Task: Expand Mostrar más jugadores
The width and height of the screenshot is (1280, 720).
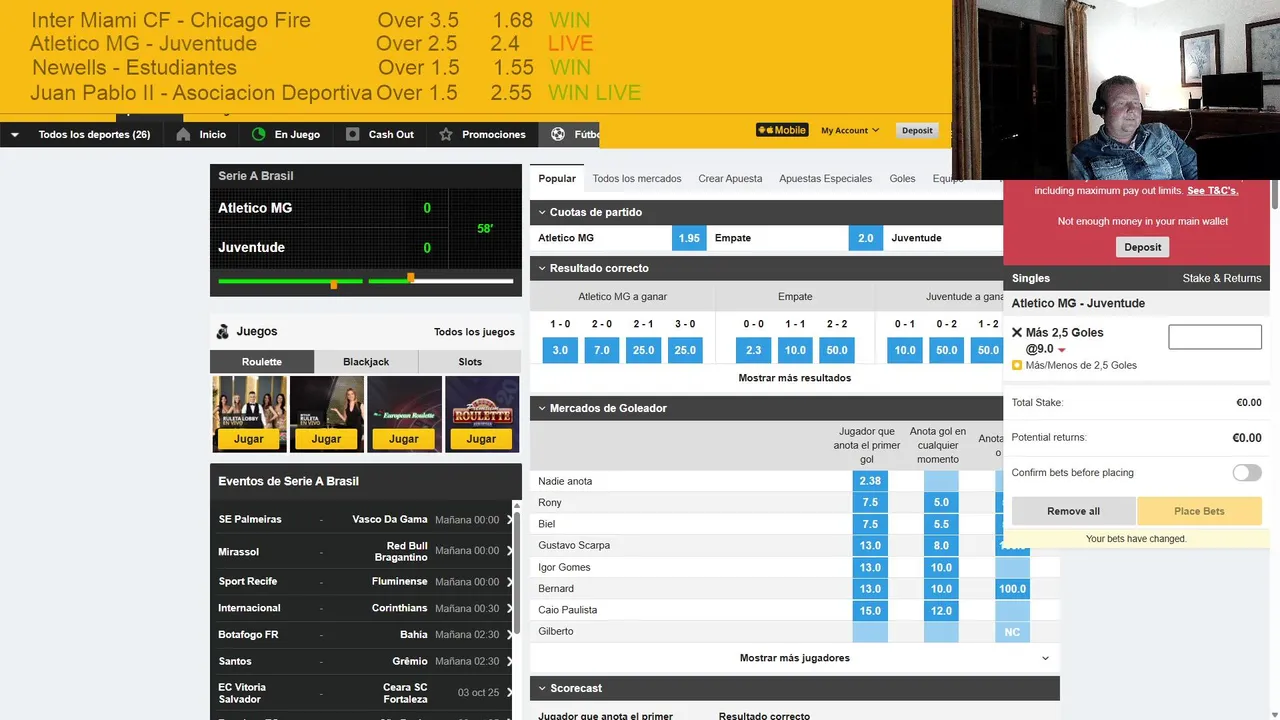Action: point(794,658)
